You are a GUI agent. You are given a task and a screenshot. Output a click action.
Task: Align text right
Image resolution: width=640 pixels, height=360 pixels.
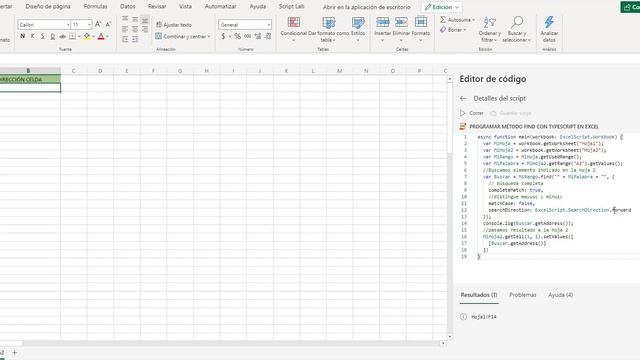tap(145, 29)
